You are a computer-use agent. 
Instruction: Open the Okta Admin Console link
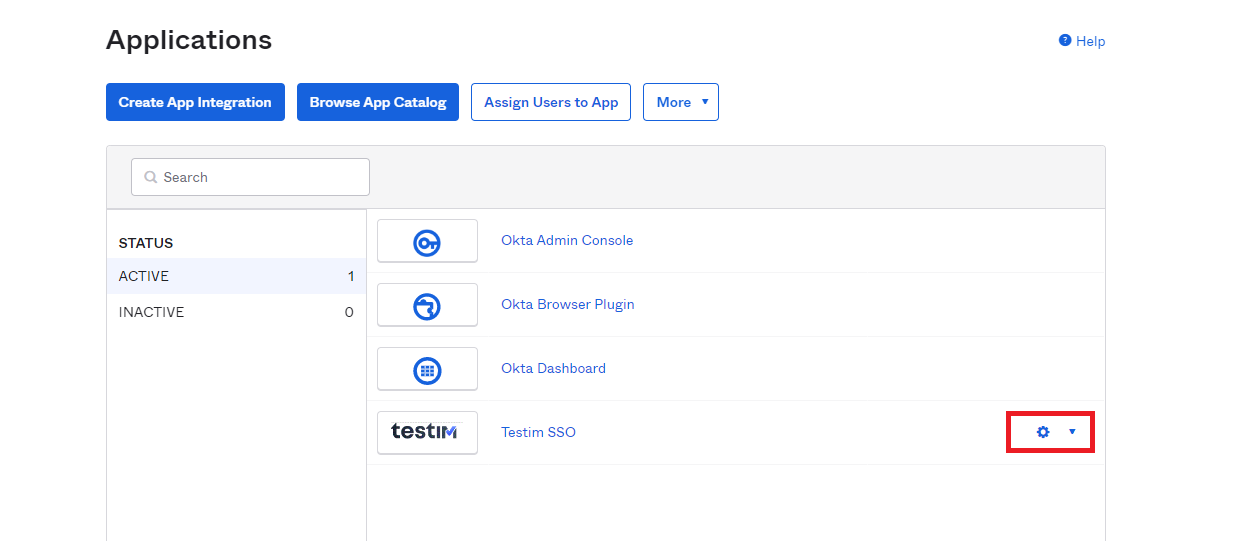(567, 240)
